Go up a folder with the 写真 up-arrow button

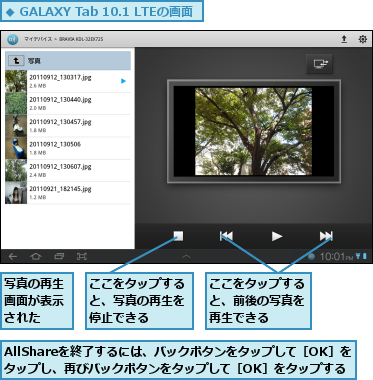pyautogui.click(x=16, y=61)
